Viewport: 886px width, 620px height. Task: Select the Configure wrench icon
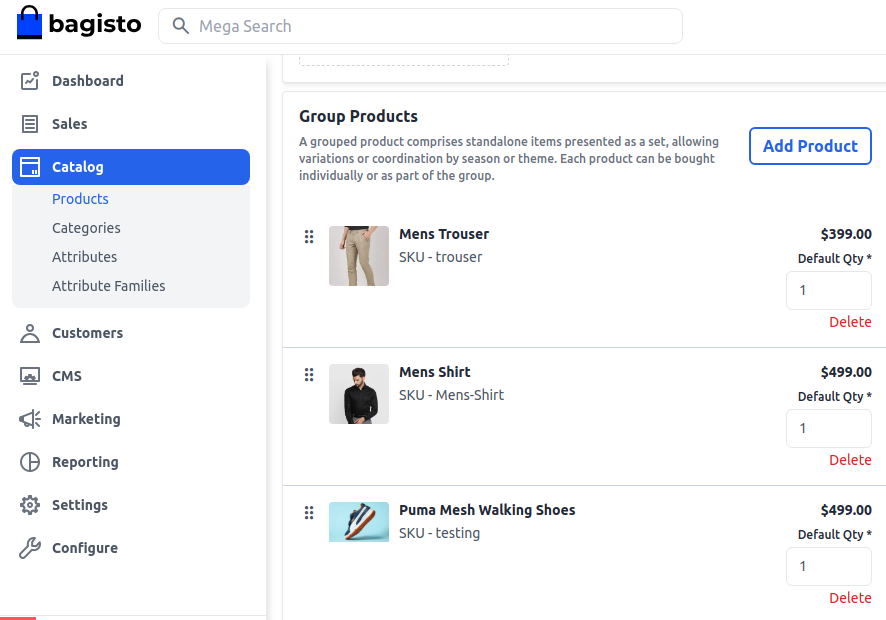(30, 548)
